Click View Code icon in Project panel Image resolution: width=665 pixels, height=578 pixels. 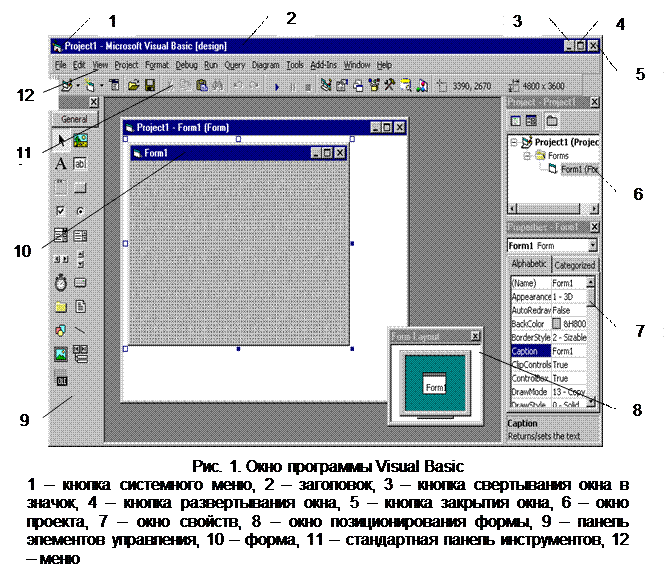[x=515, y=121]
